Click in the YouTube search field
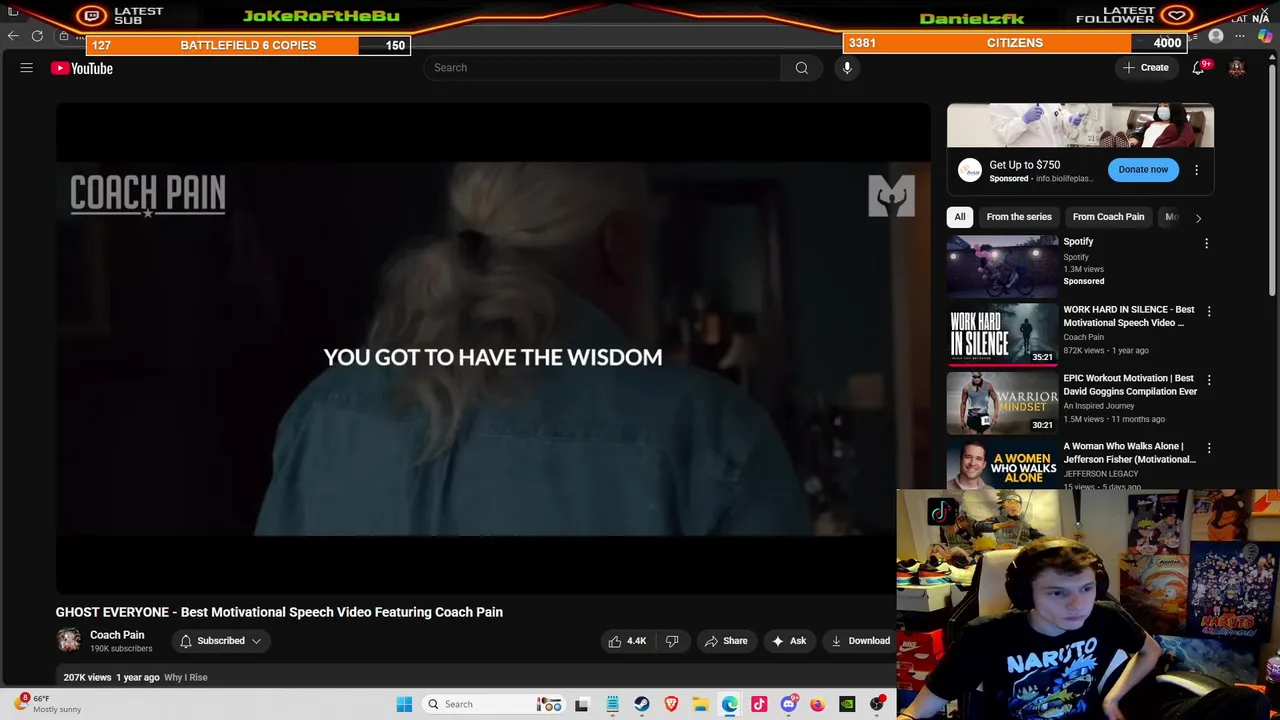1280x720 pixels. coord(602,68)
